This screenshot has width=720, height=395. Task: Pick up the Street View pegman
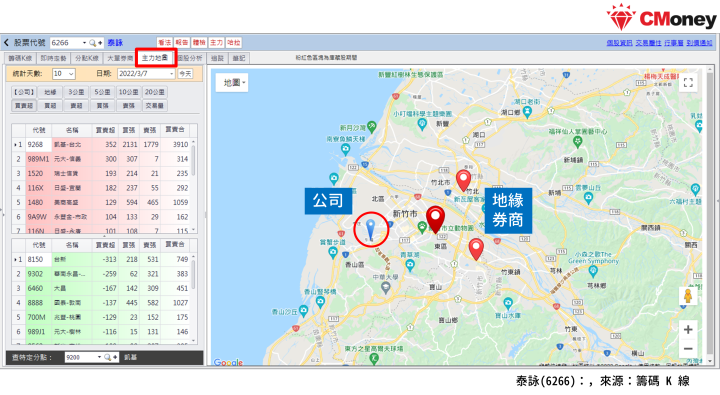click(688, 296)
